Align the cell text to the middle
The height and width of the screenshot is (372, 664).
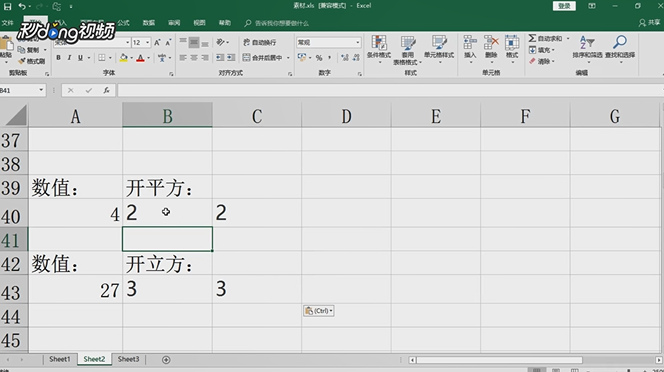[194, 42]
